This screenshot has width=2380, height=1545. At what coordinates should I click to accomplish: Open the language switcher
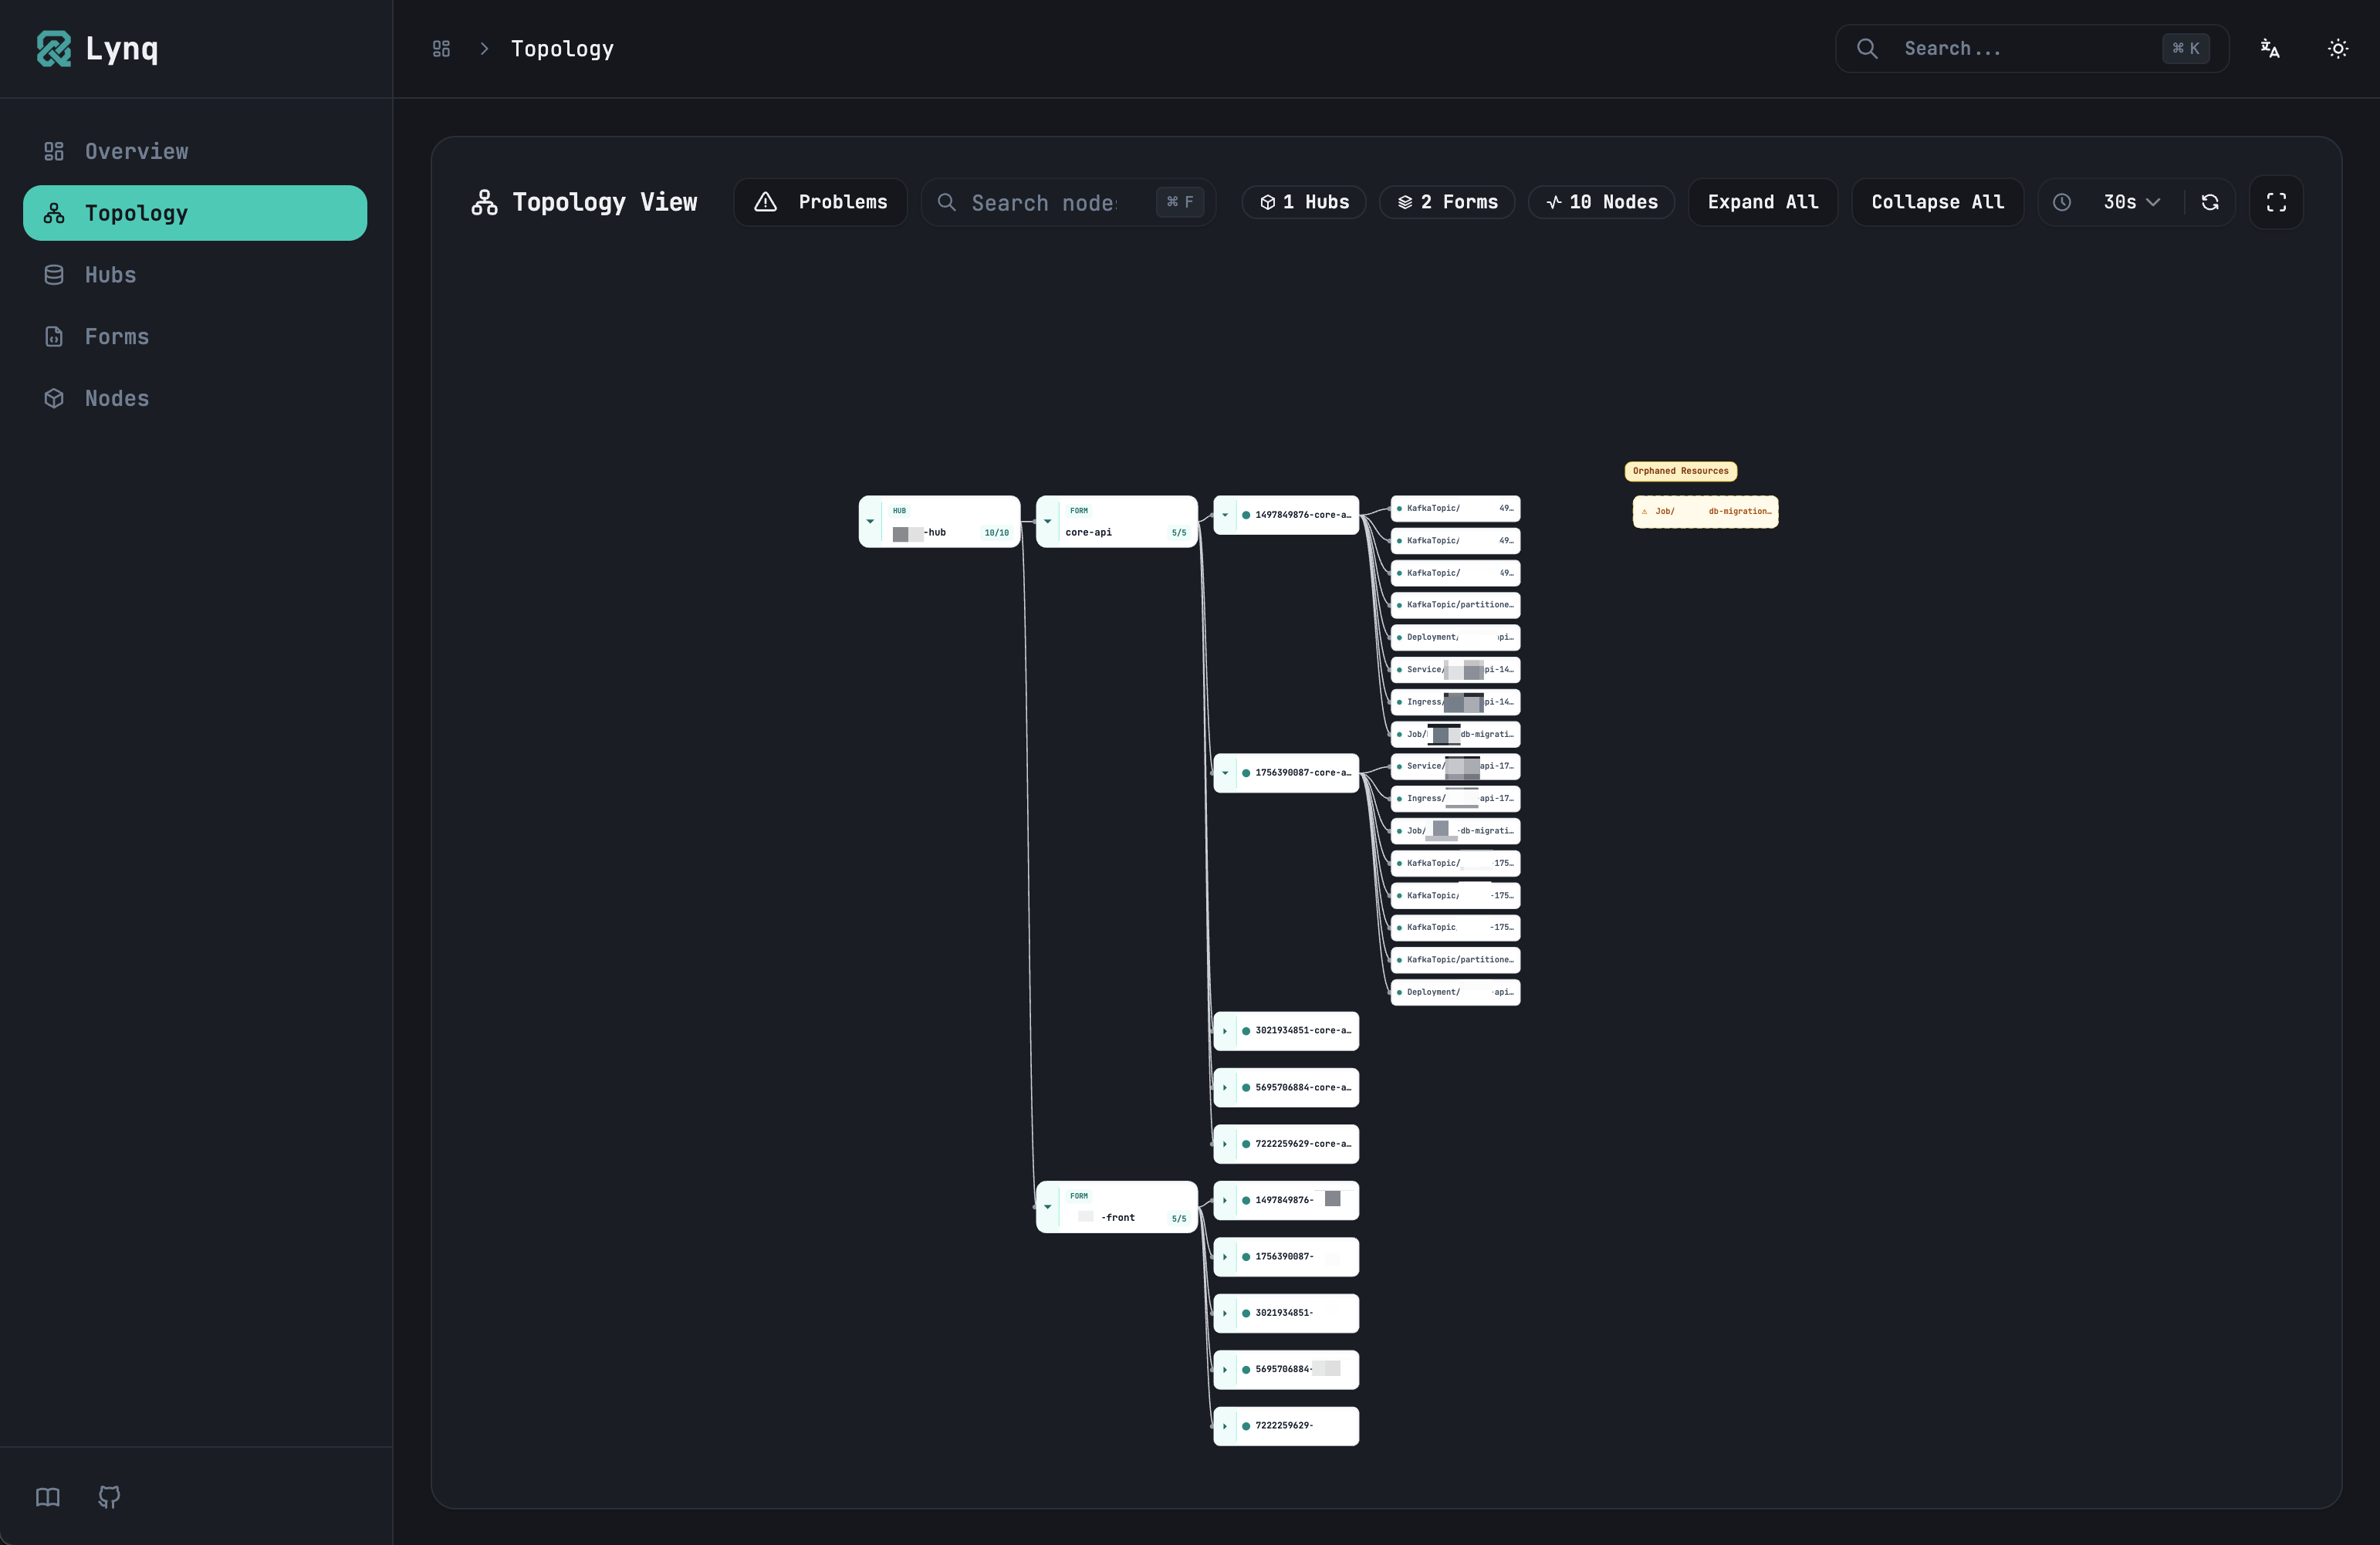(x=2269, y=48)
